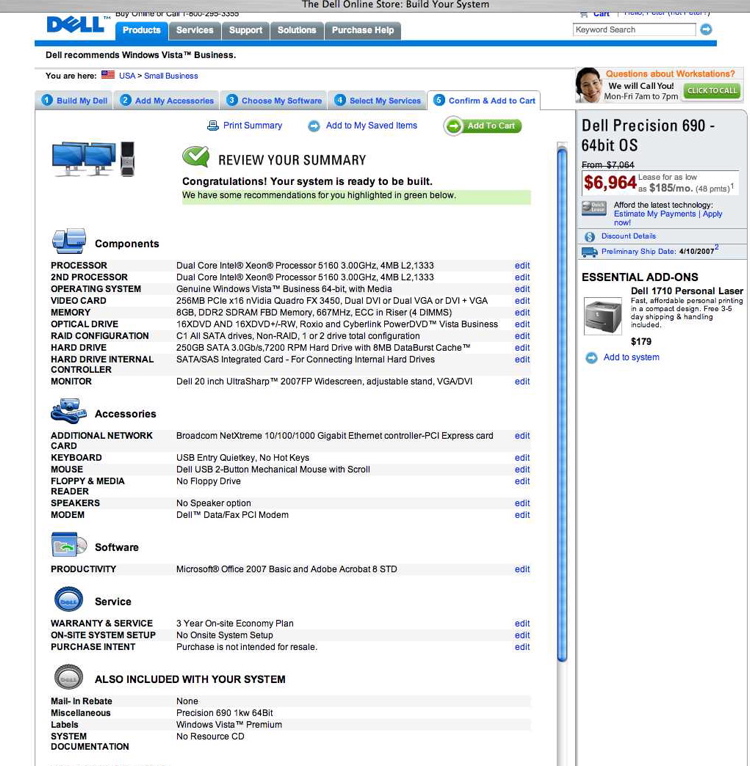Edit the PROCESSOR row

click(522, 266)
